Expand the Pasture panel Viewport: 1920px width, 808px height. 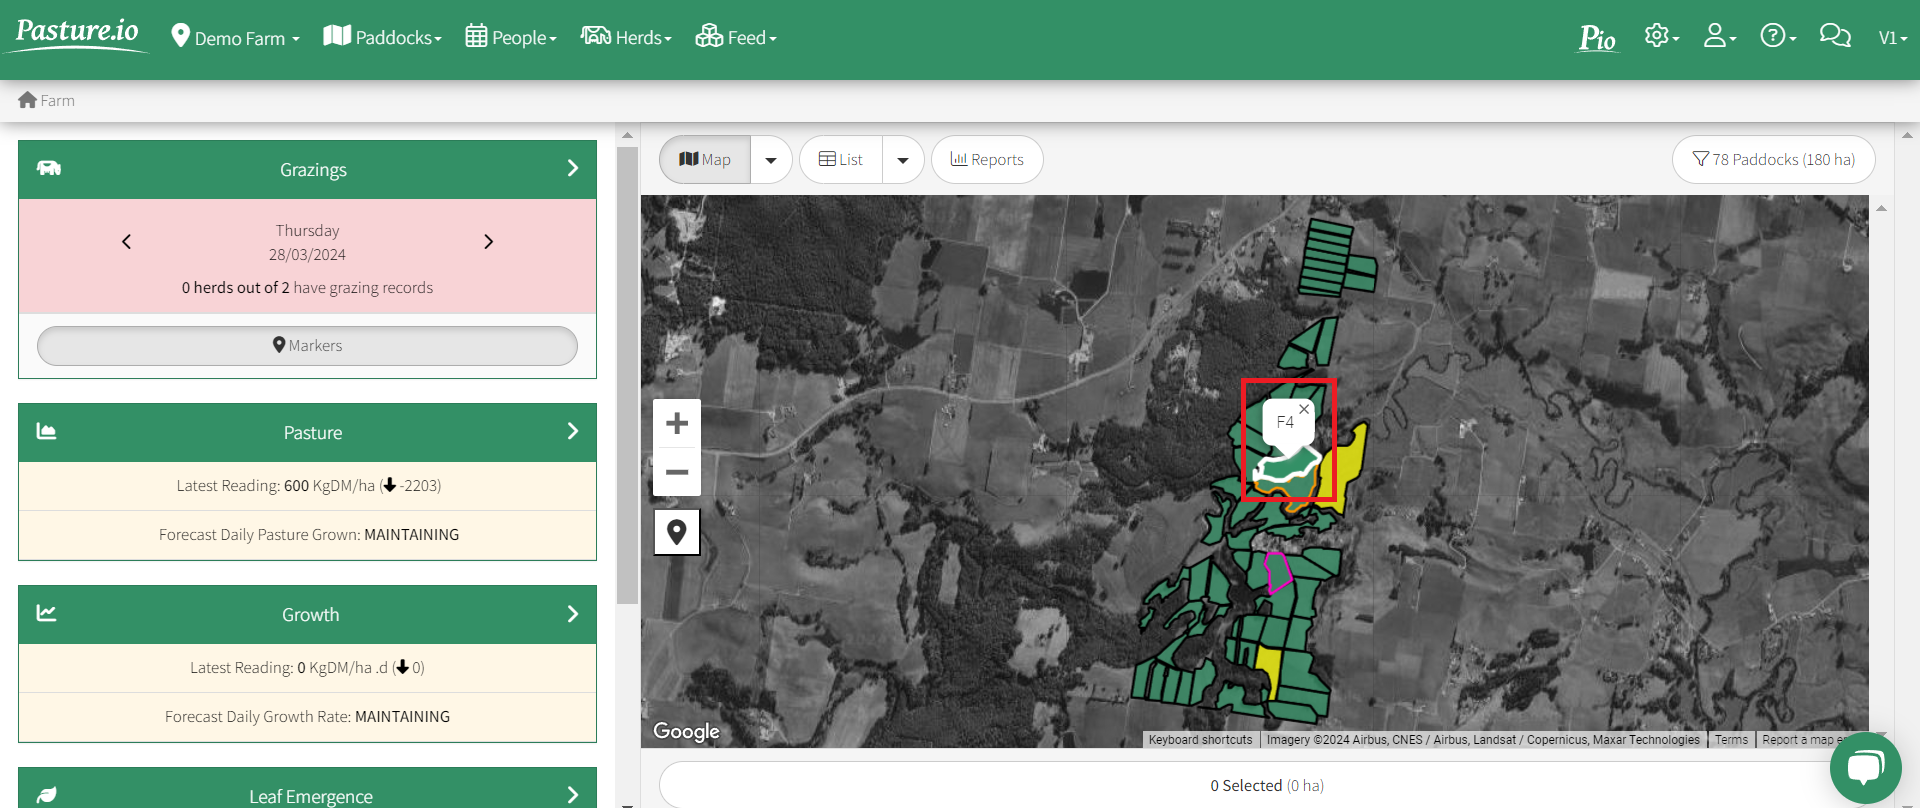point(573,431)
